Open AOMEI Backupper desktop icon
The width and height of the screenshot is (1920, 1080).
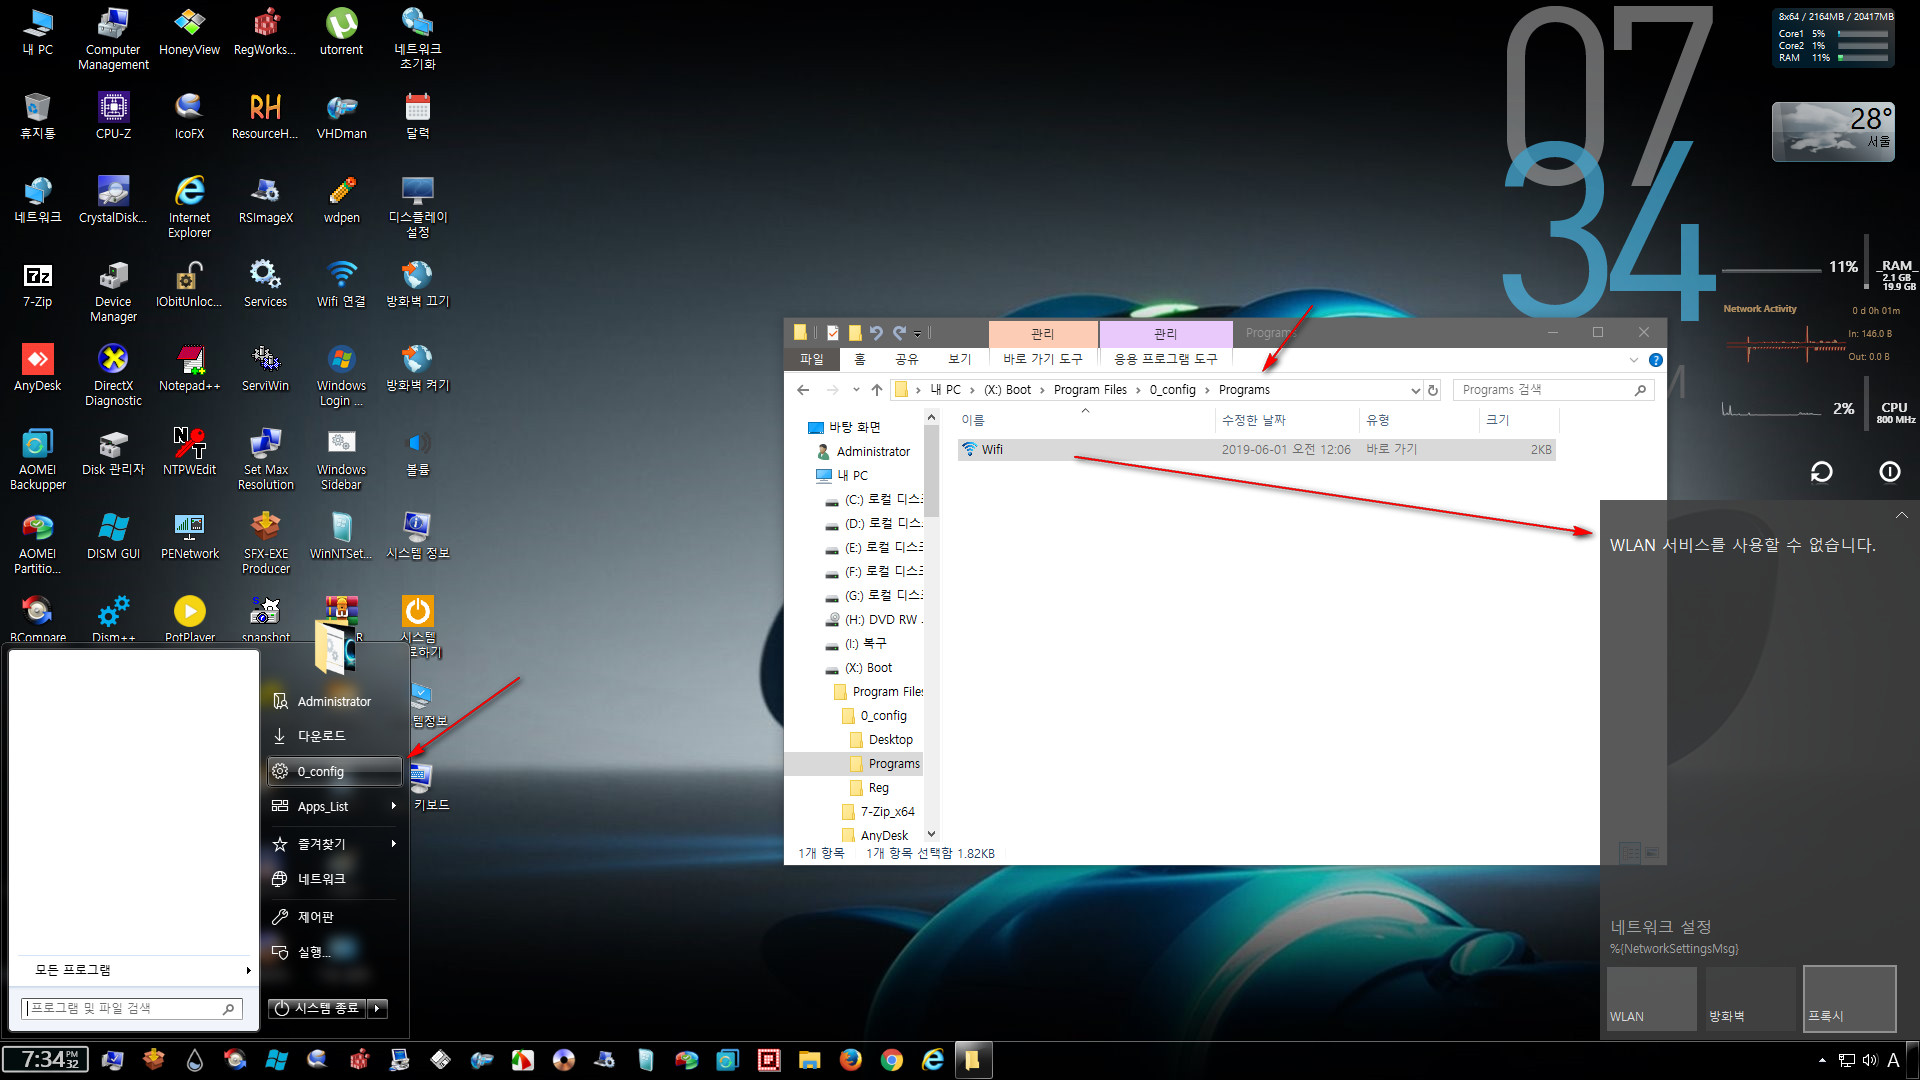37,458
